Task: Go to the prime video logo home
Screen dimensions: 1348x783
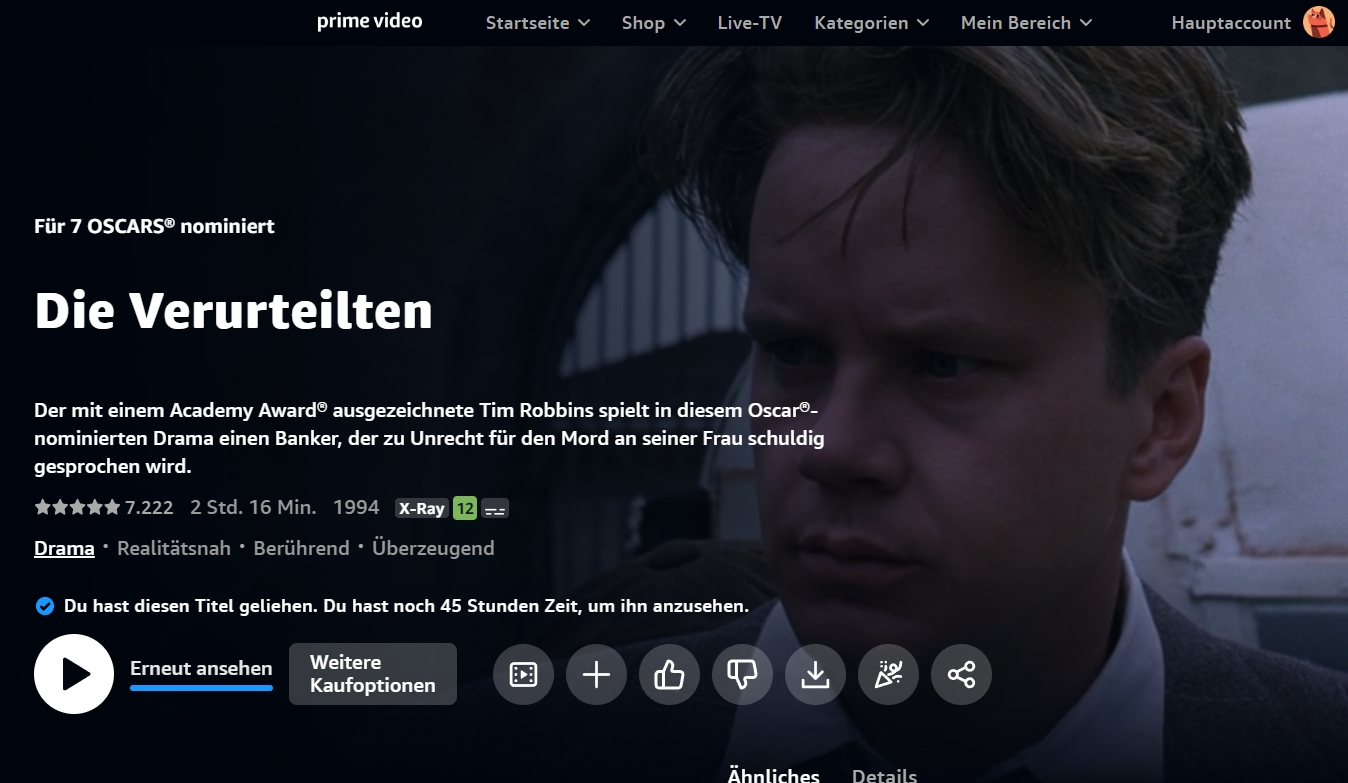Action: [x=370, y=21]
